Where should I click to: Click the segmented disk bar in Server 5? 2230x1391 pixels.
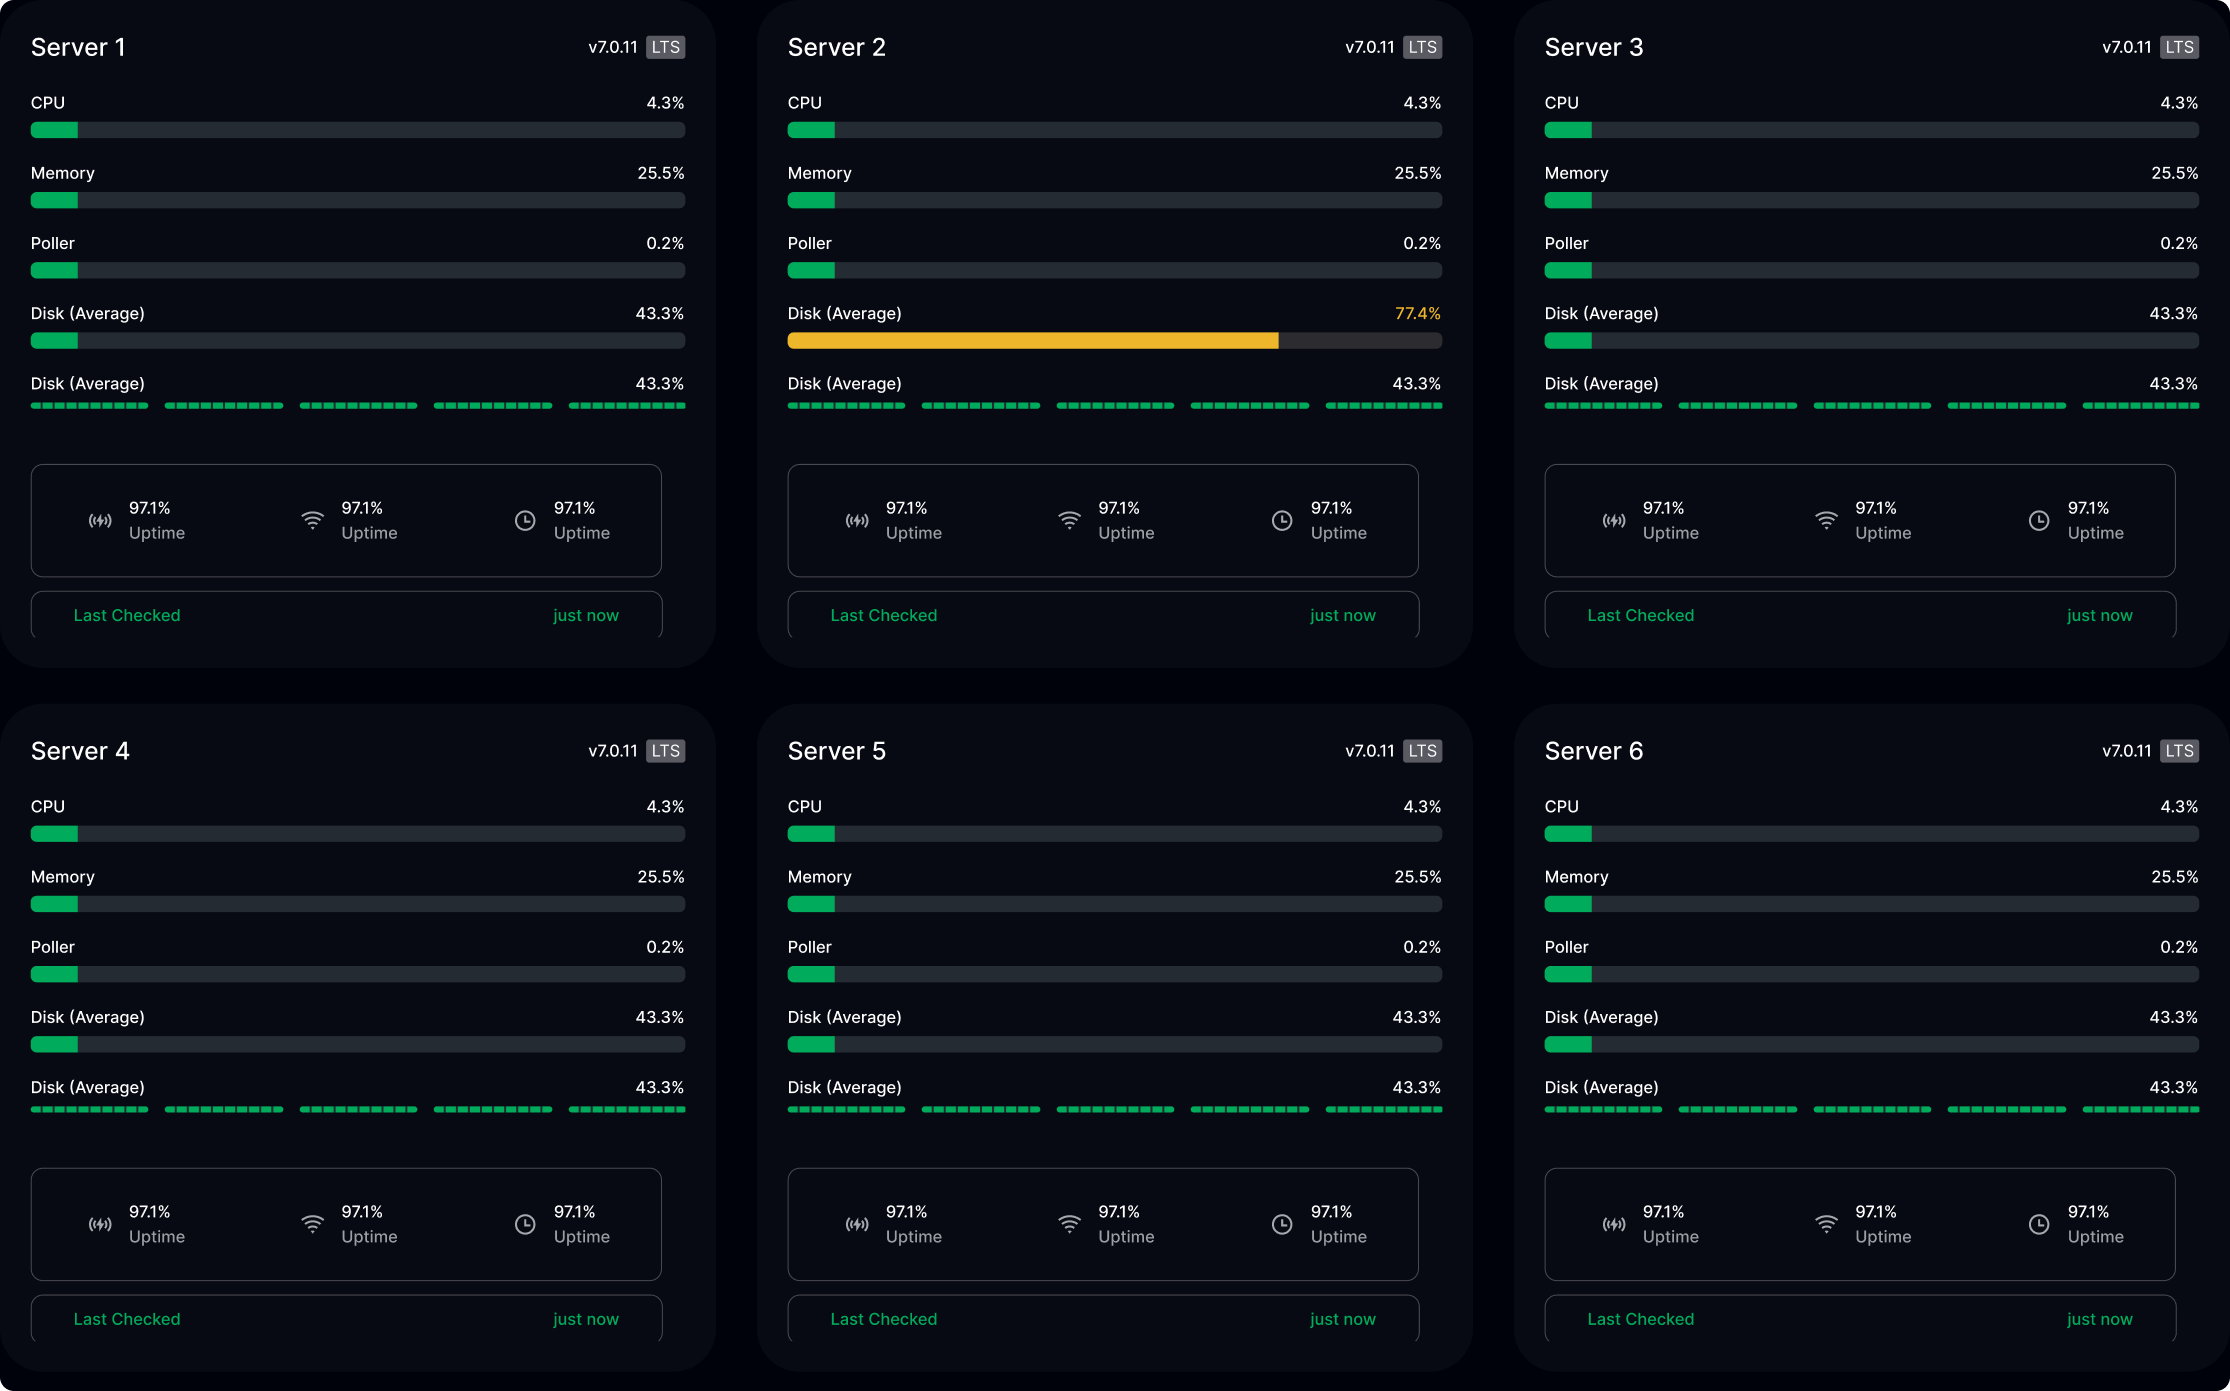click(x=1115, y=1109)
